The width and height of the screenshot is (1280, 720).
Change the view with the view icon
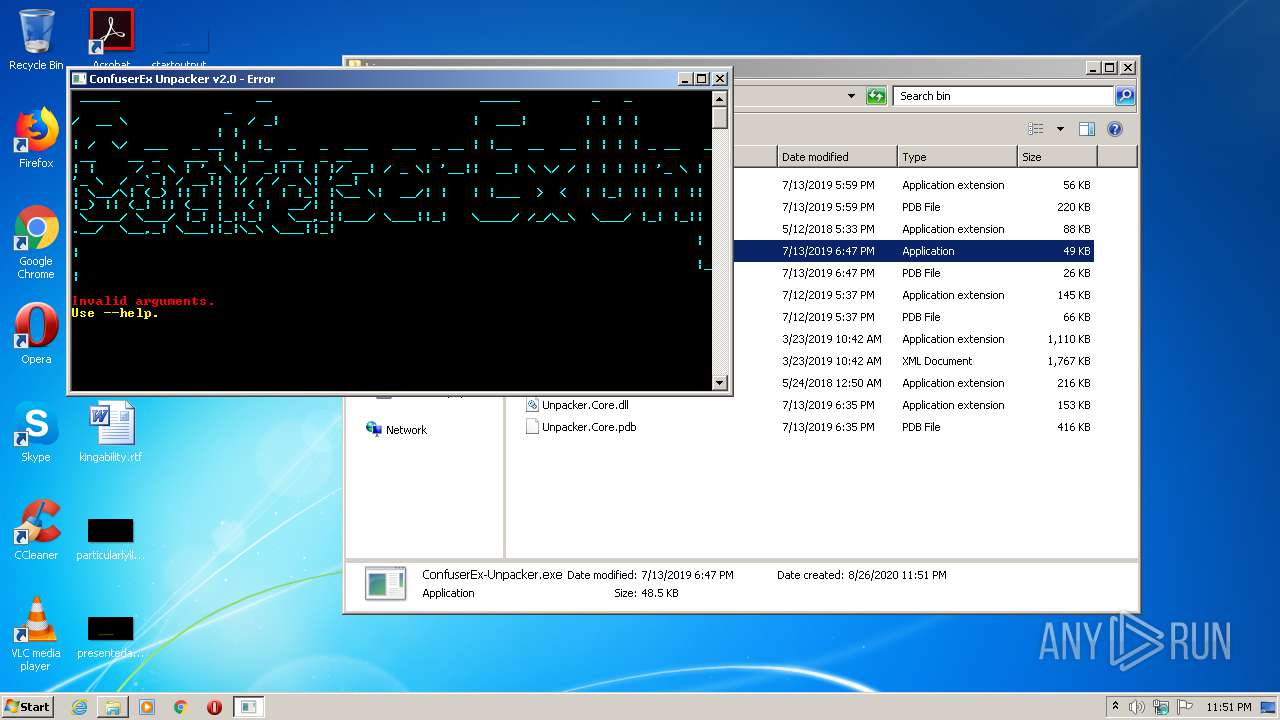pos(1036,129)
